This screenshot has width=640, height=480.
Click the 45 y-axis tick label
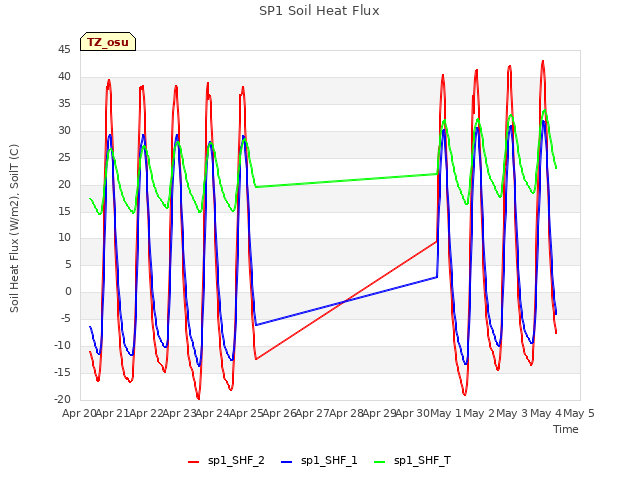coord(64,50)
